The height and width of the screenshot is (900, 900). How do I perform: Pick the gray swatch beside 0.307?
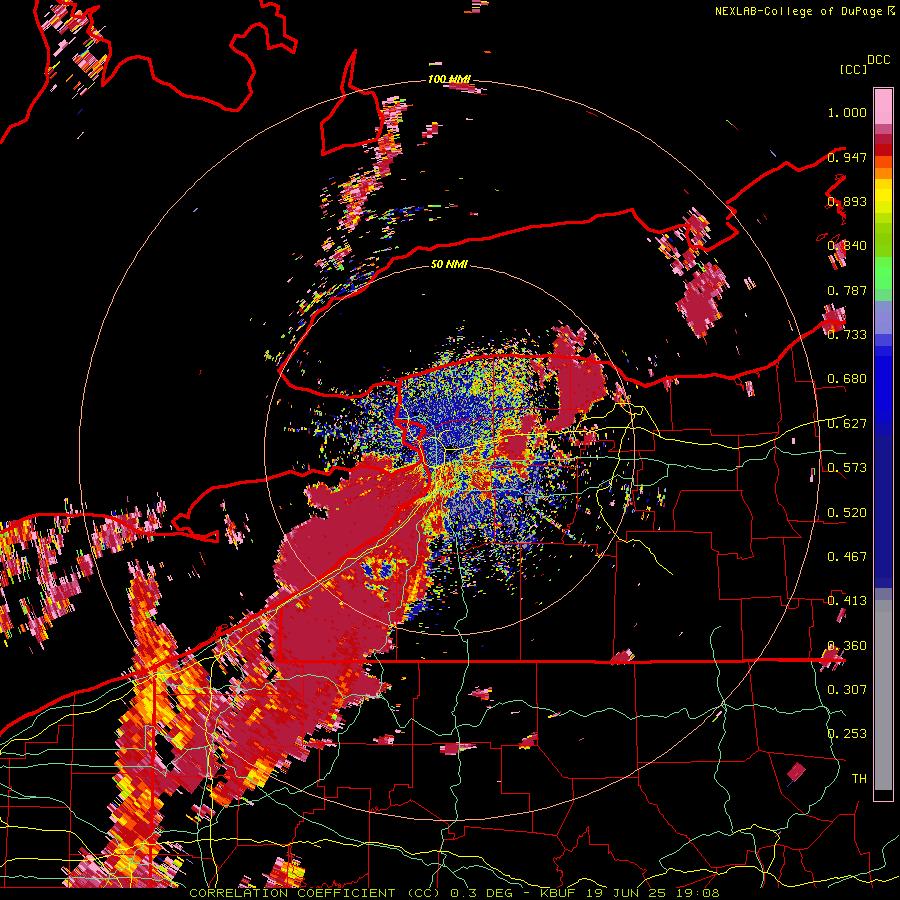883,695
